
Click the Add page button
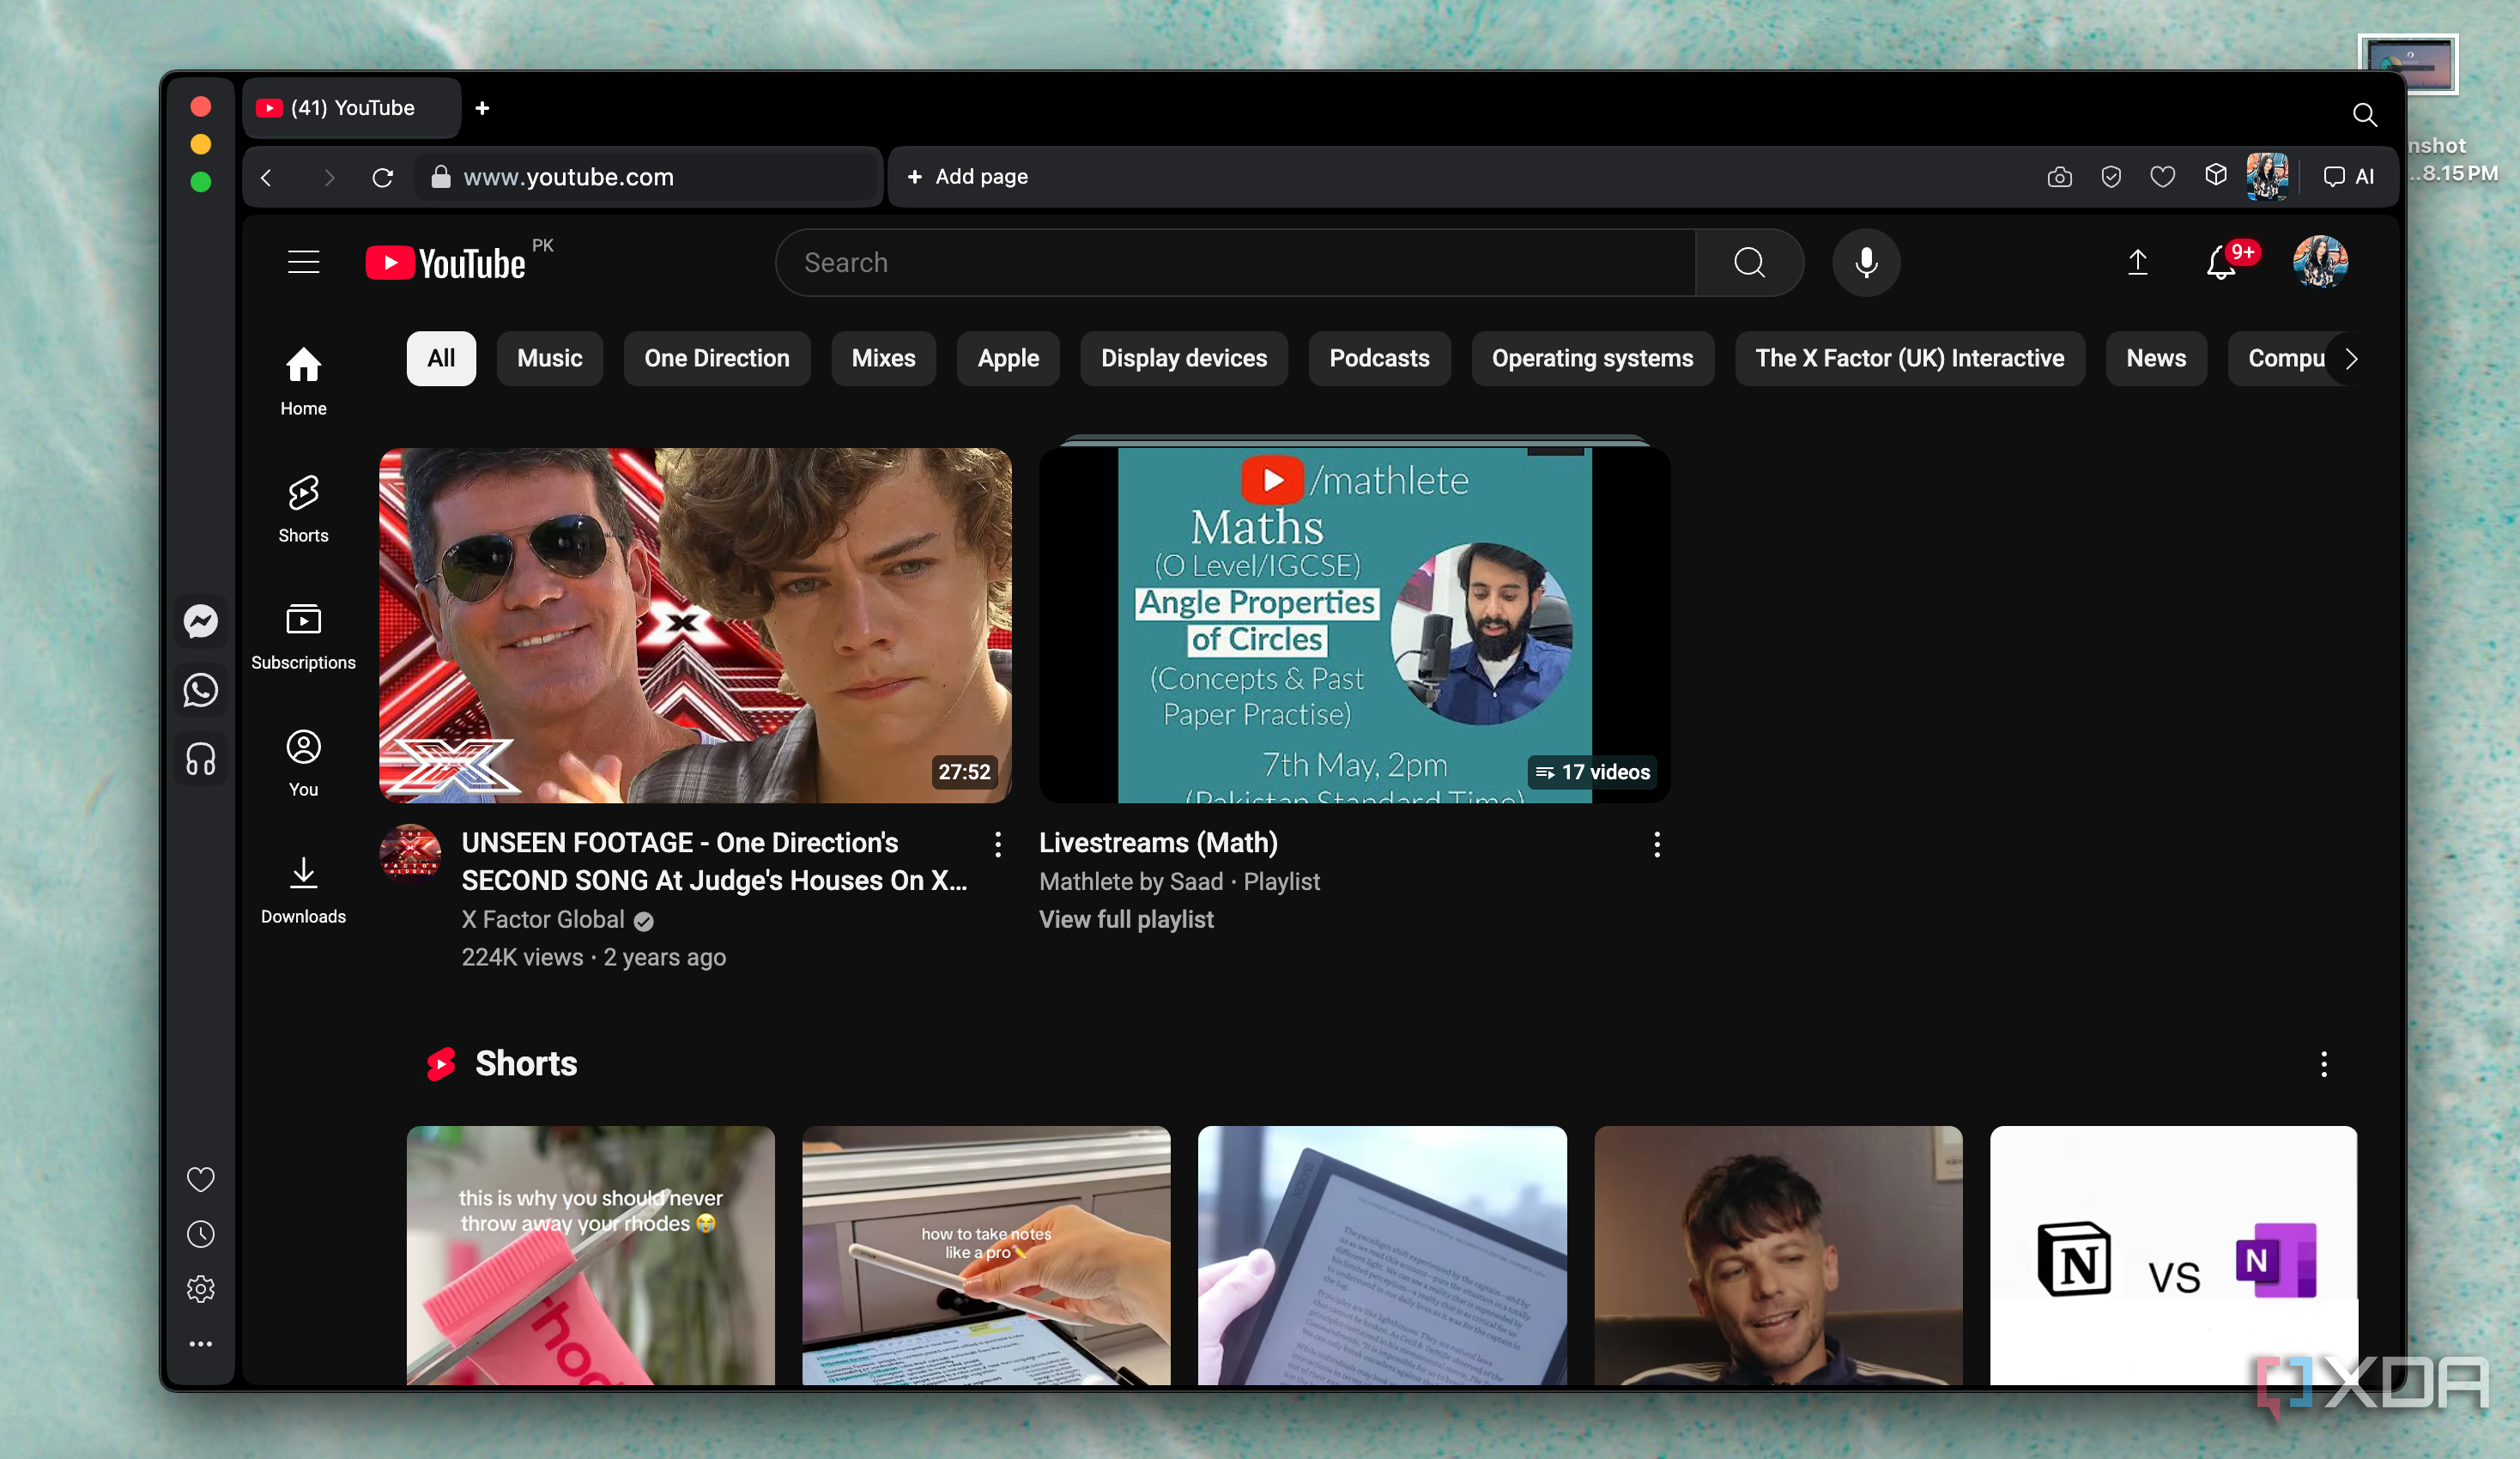[967, 177]
